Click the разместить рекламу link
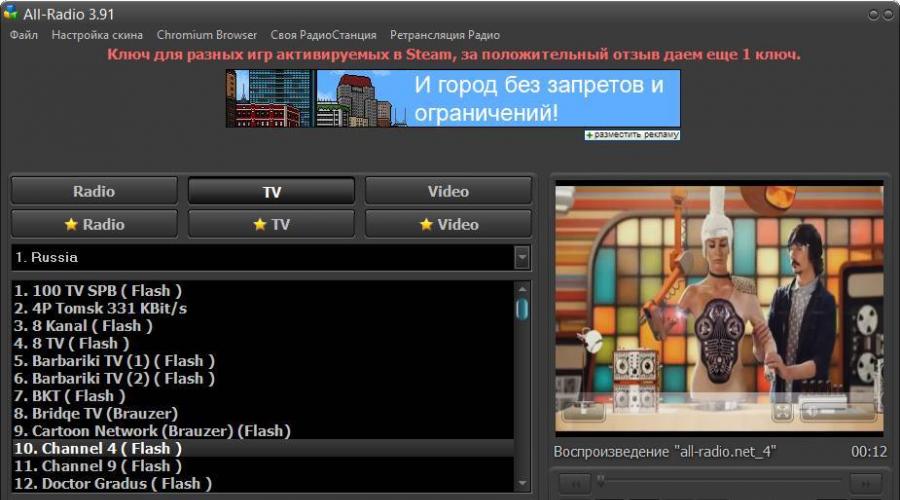Screen dimensions: 900x500 (632, 135)
